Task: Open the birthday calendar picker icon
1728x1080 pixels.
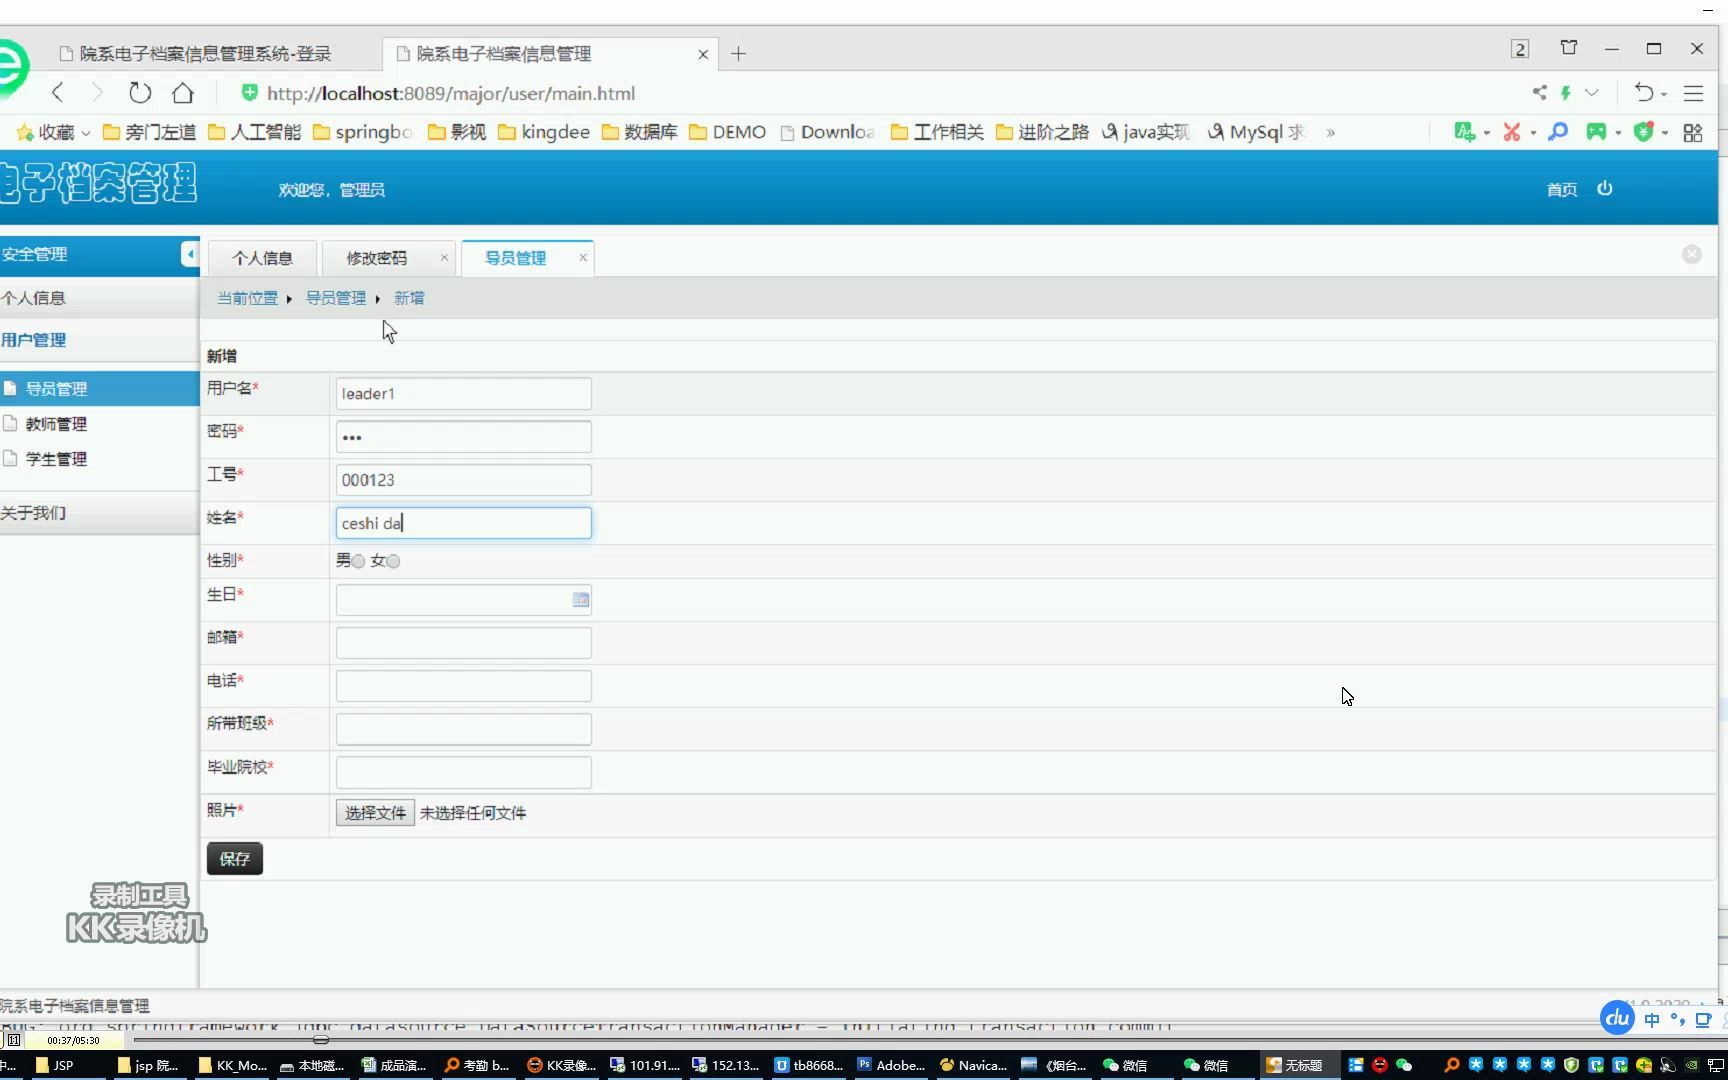Action: [580, 600]
